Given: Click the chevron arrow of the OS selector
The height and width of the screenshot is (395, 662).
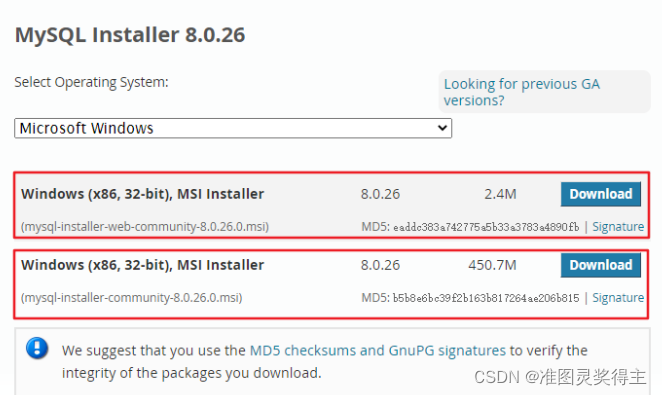Looking at the screenshot, I should [442, 128].
